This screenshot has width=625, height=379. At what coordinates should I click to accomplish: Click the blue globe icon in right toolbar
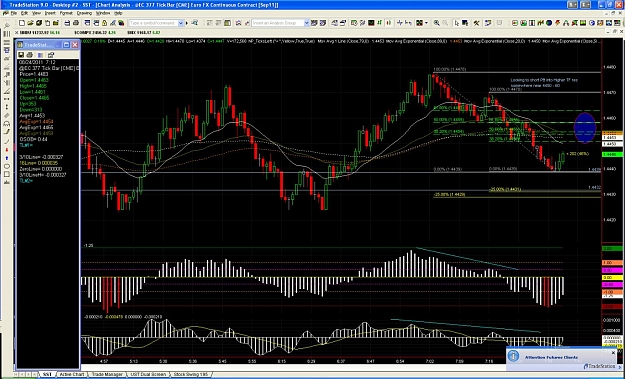[549, 23]
